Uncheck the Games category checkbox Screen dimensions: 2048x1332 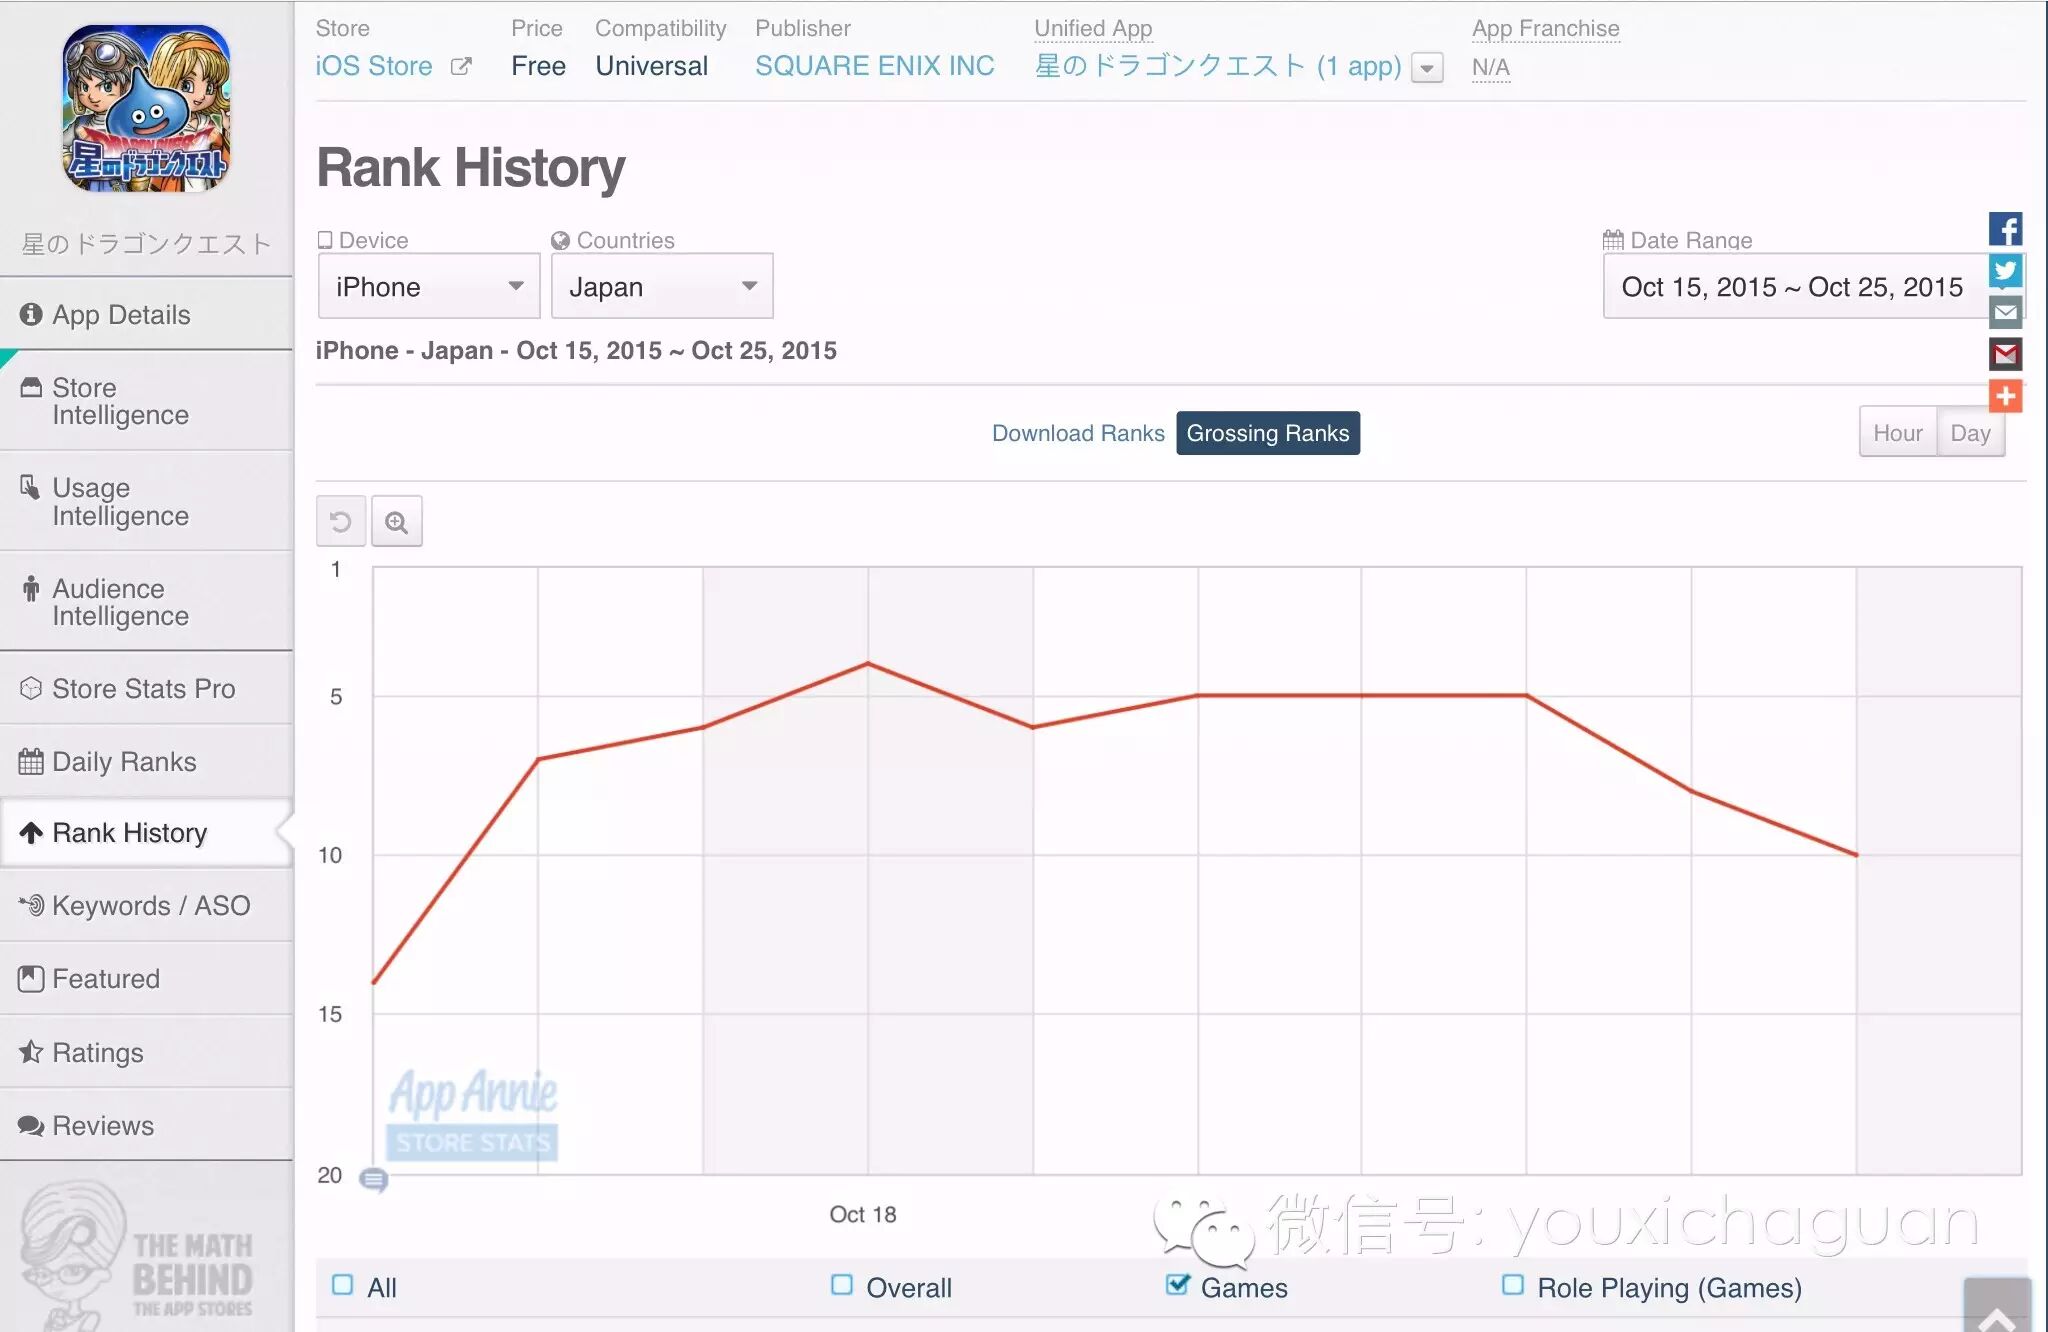coord(1178,1285)
